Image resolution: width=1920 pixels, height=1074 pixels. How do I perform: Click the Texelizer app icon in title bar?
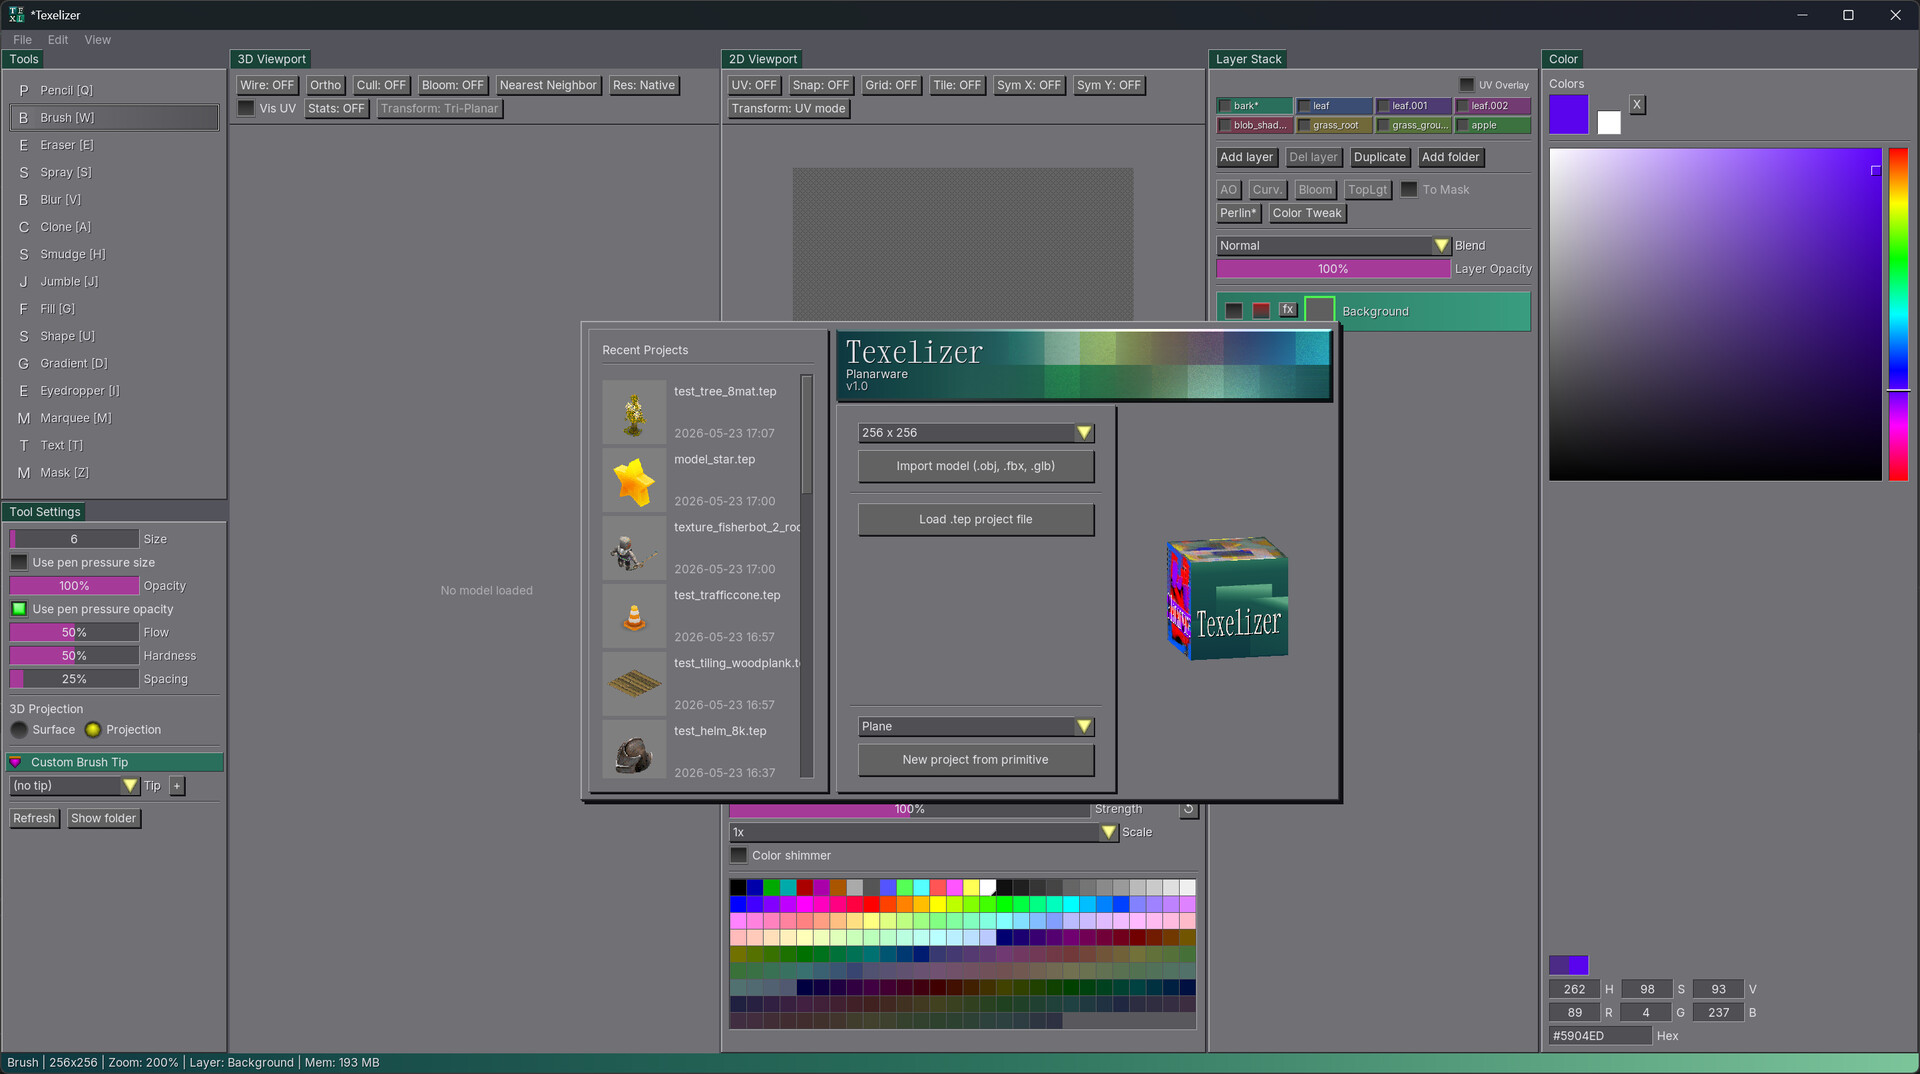[16, 15]
